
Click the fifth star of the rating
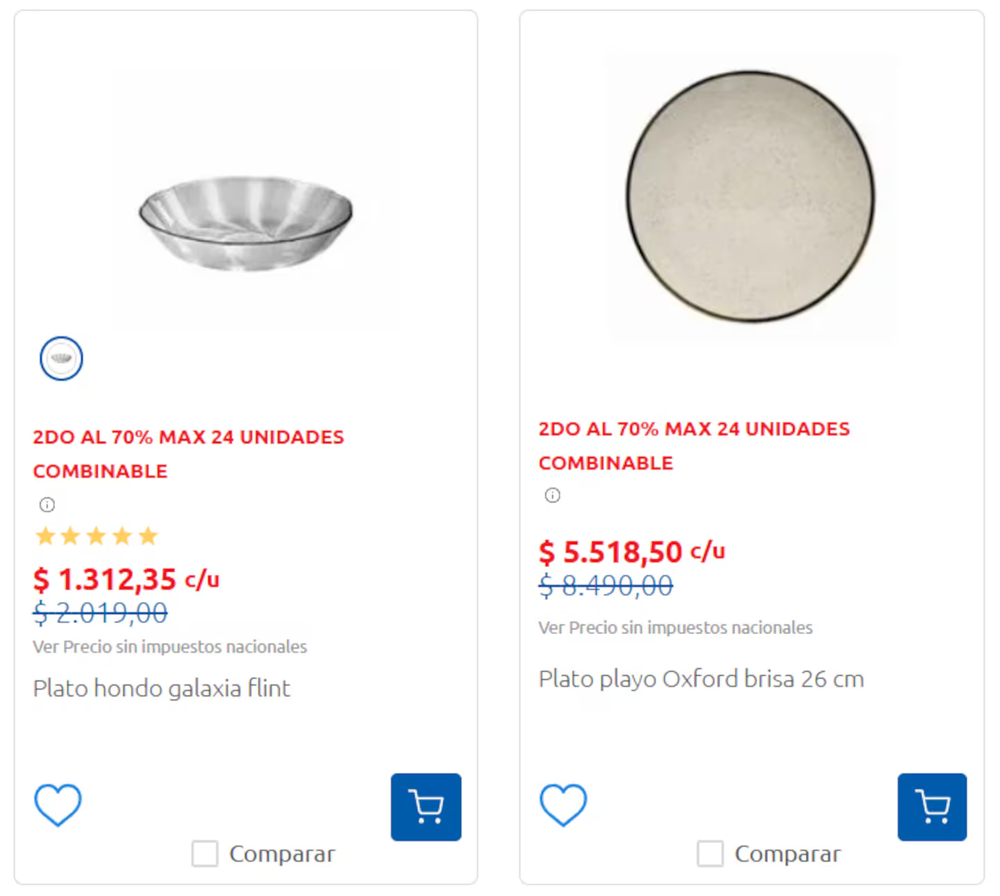(149, 536)
